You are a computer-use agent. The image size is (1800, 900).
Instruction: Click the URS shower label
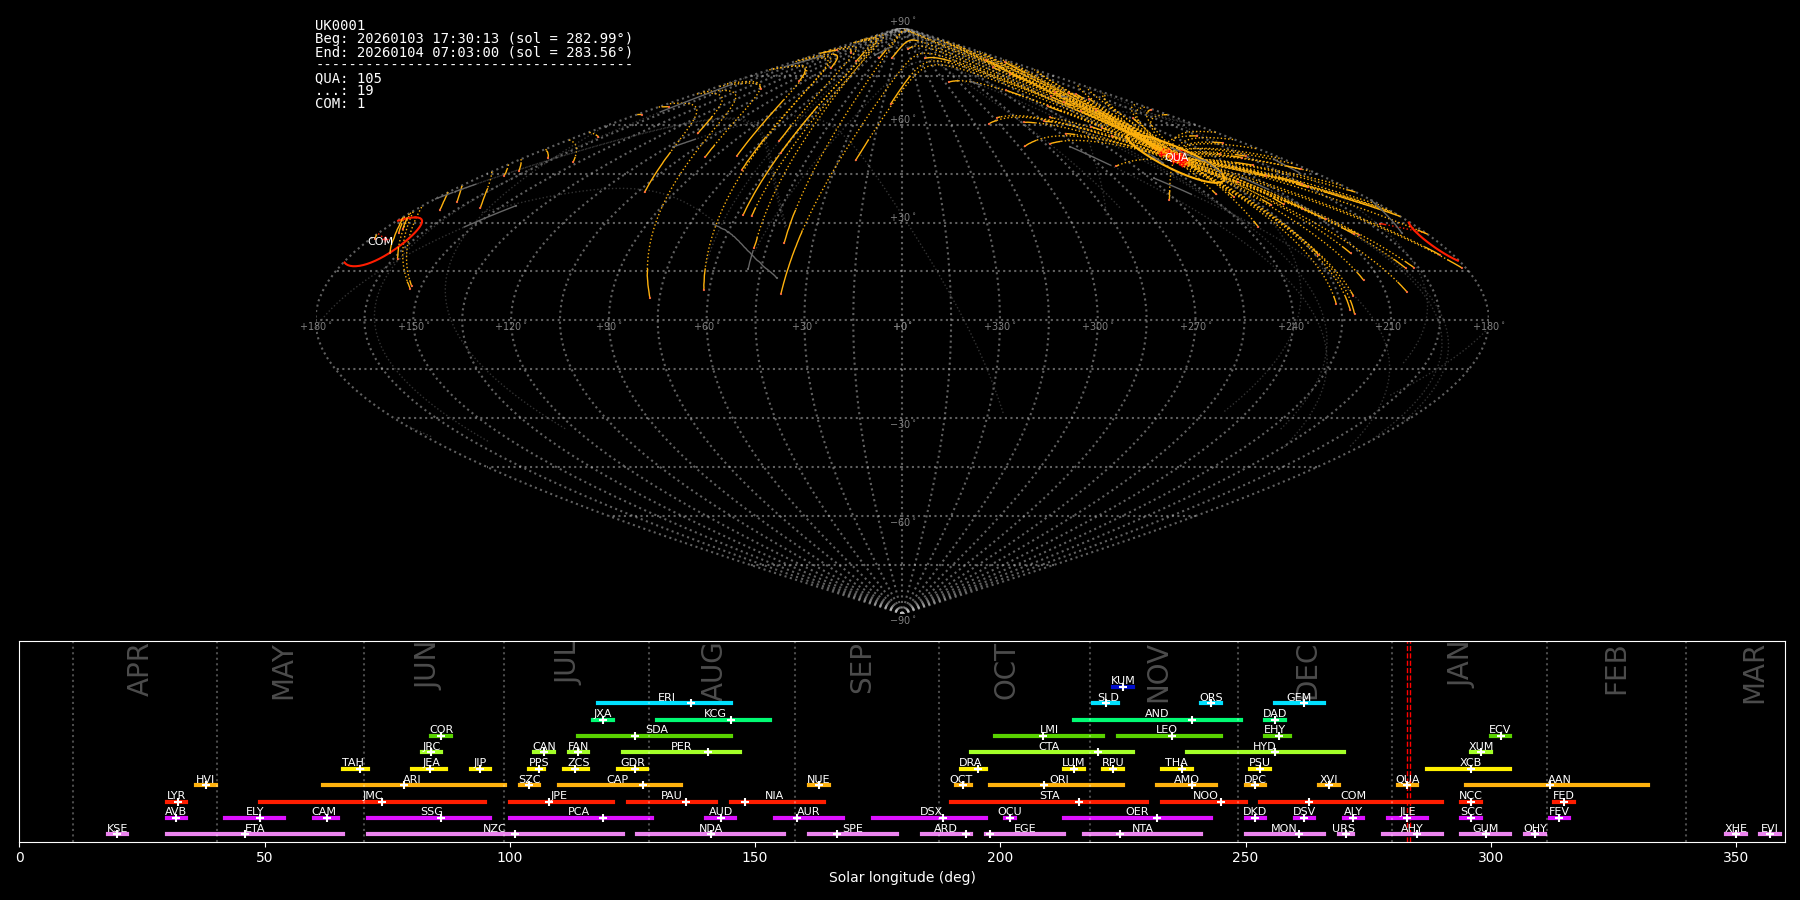(x=1343, y=829)
